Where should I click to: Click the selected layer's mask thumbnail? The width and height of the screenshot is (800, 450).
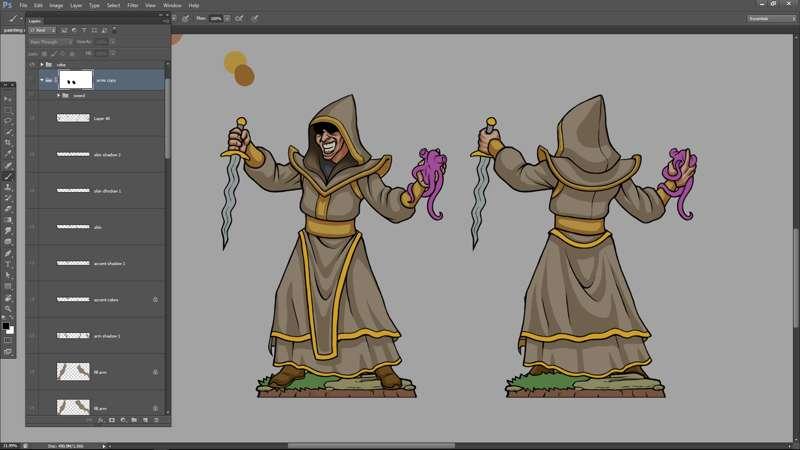[76, 80]
